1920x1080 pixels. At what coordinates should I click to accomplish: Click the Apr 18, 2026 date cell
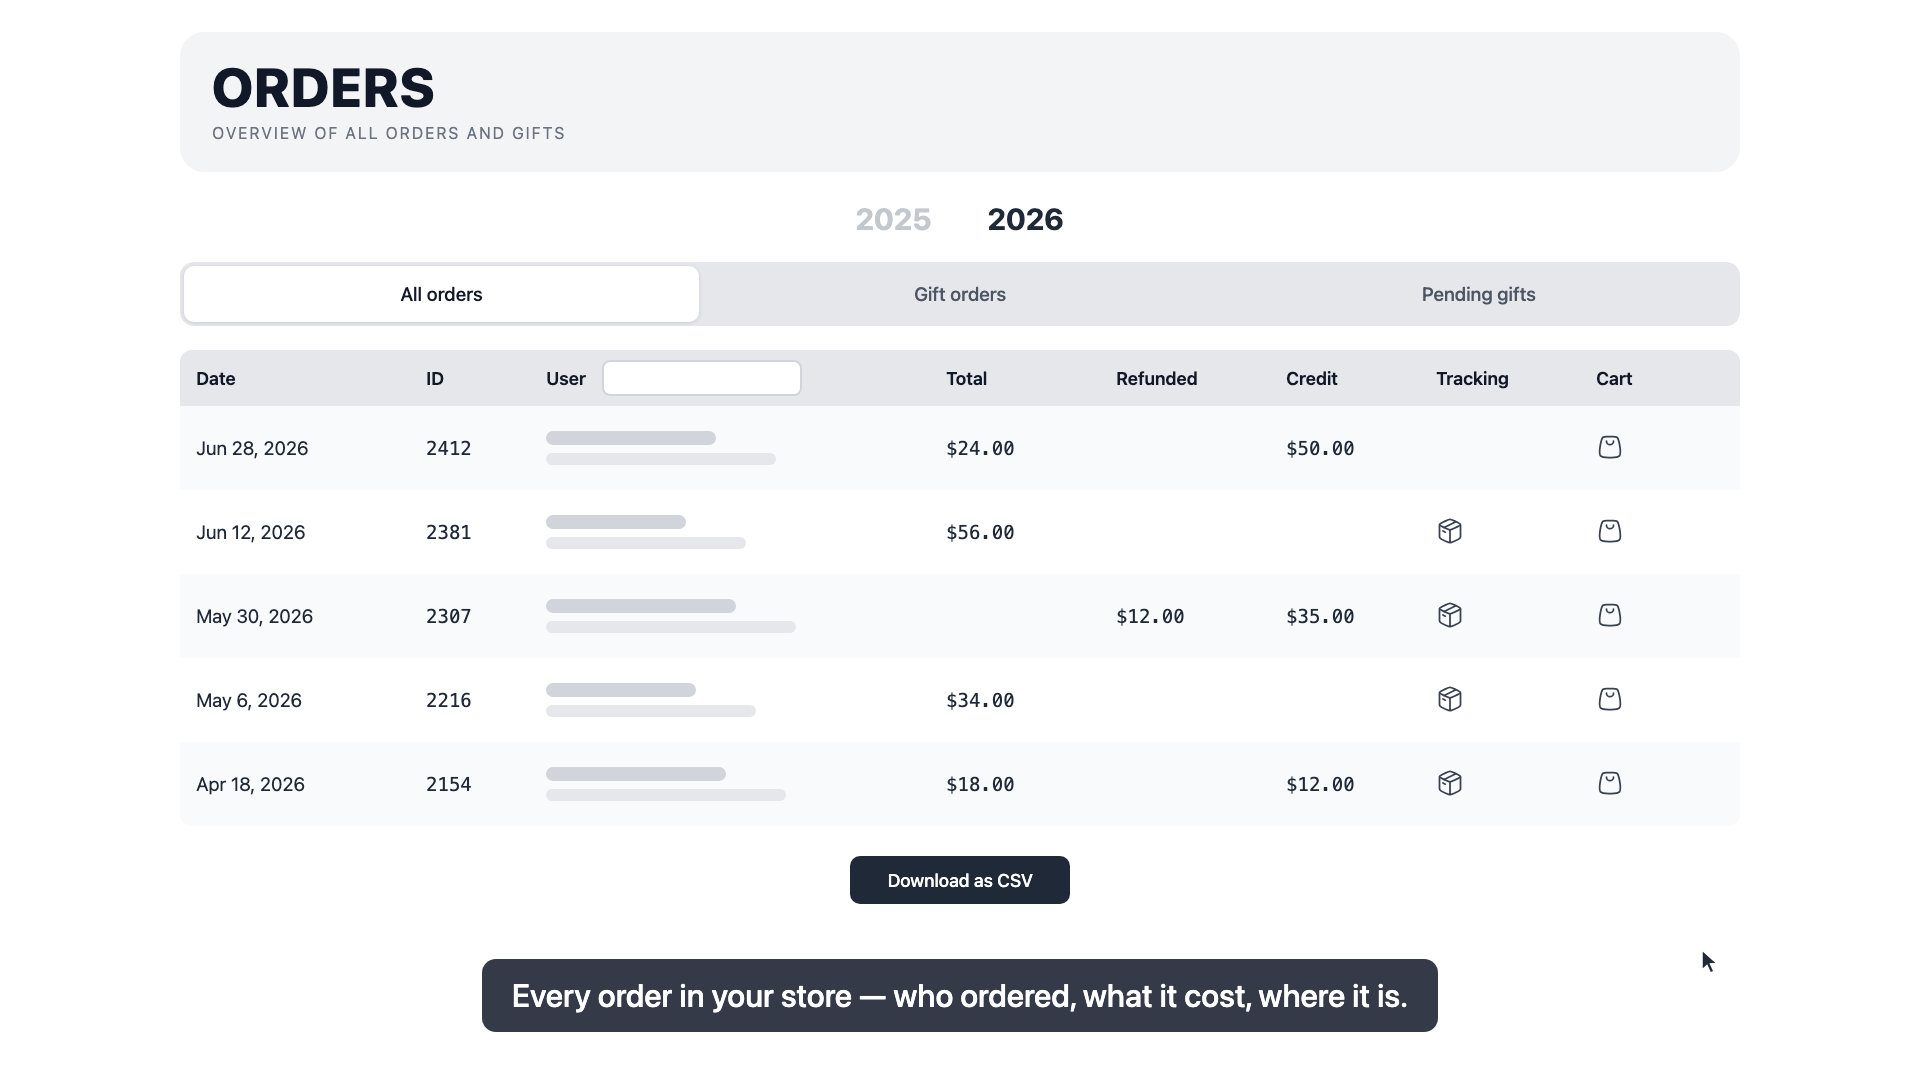coord(250,784)
